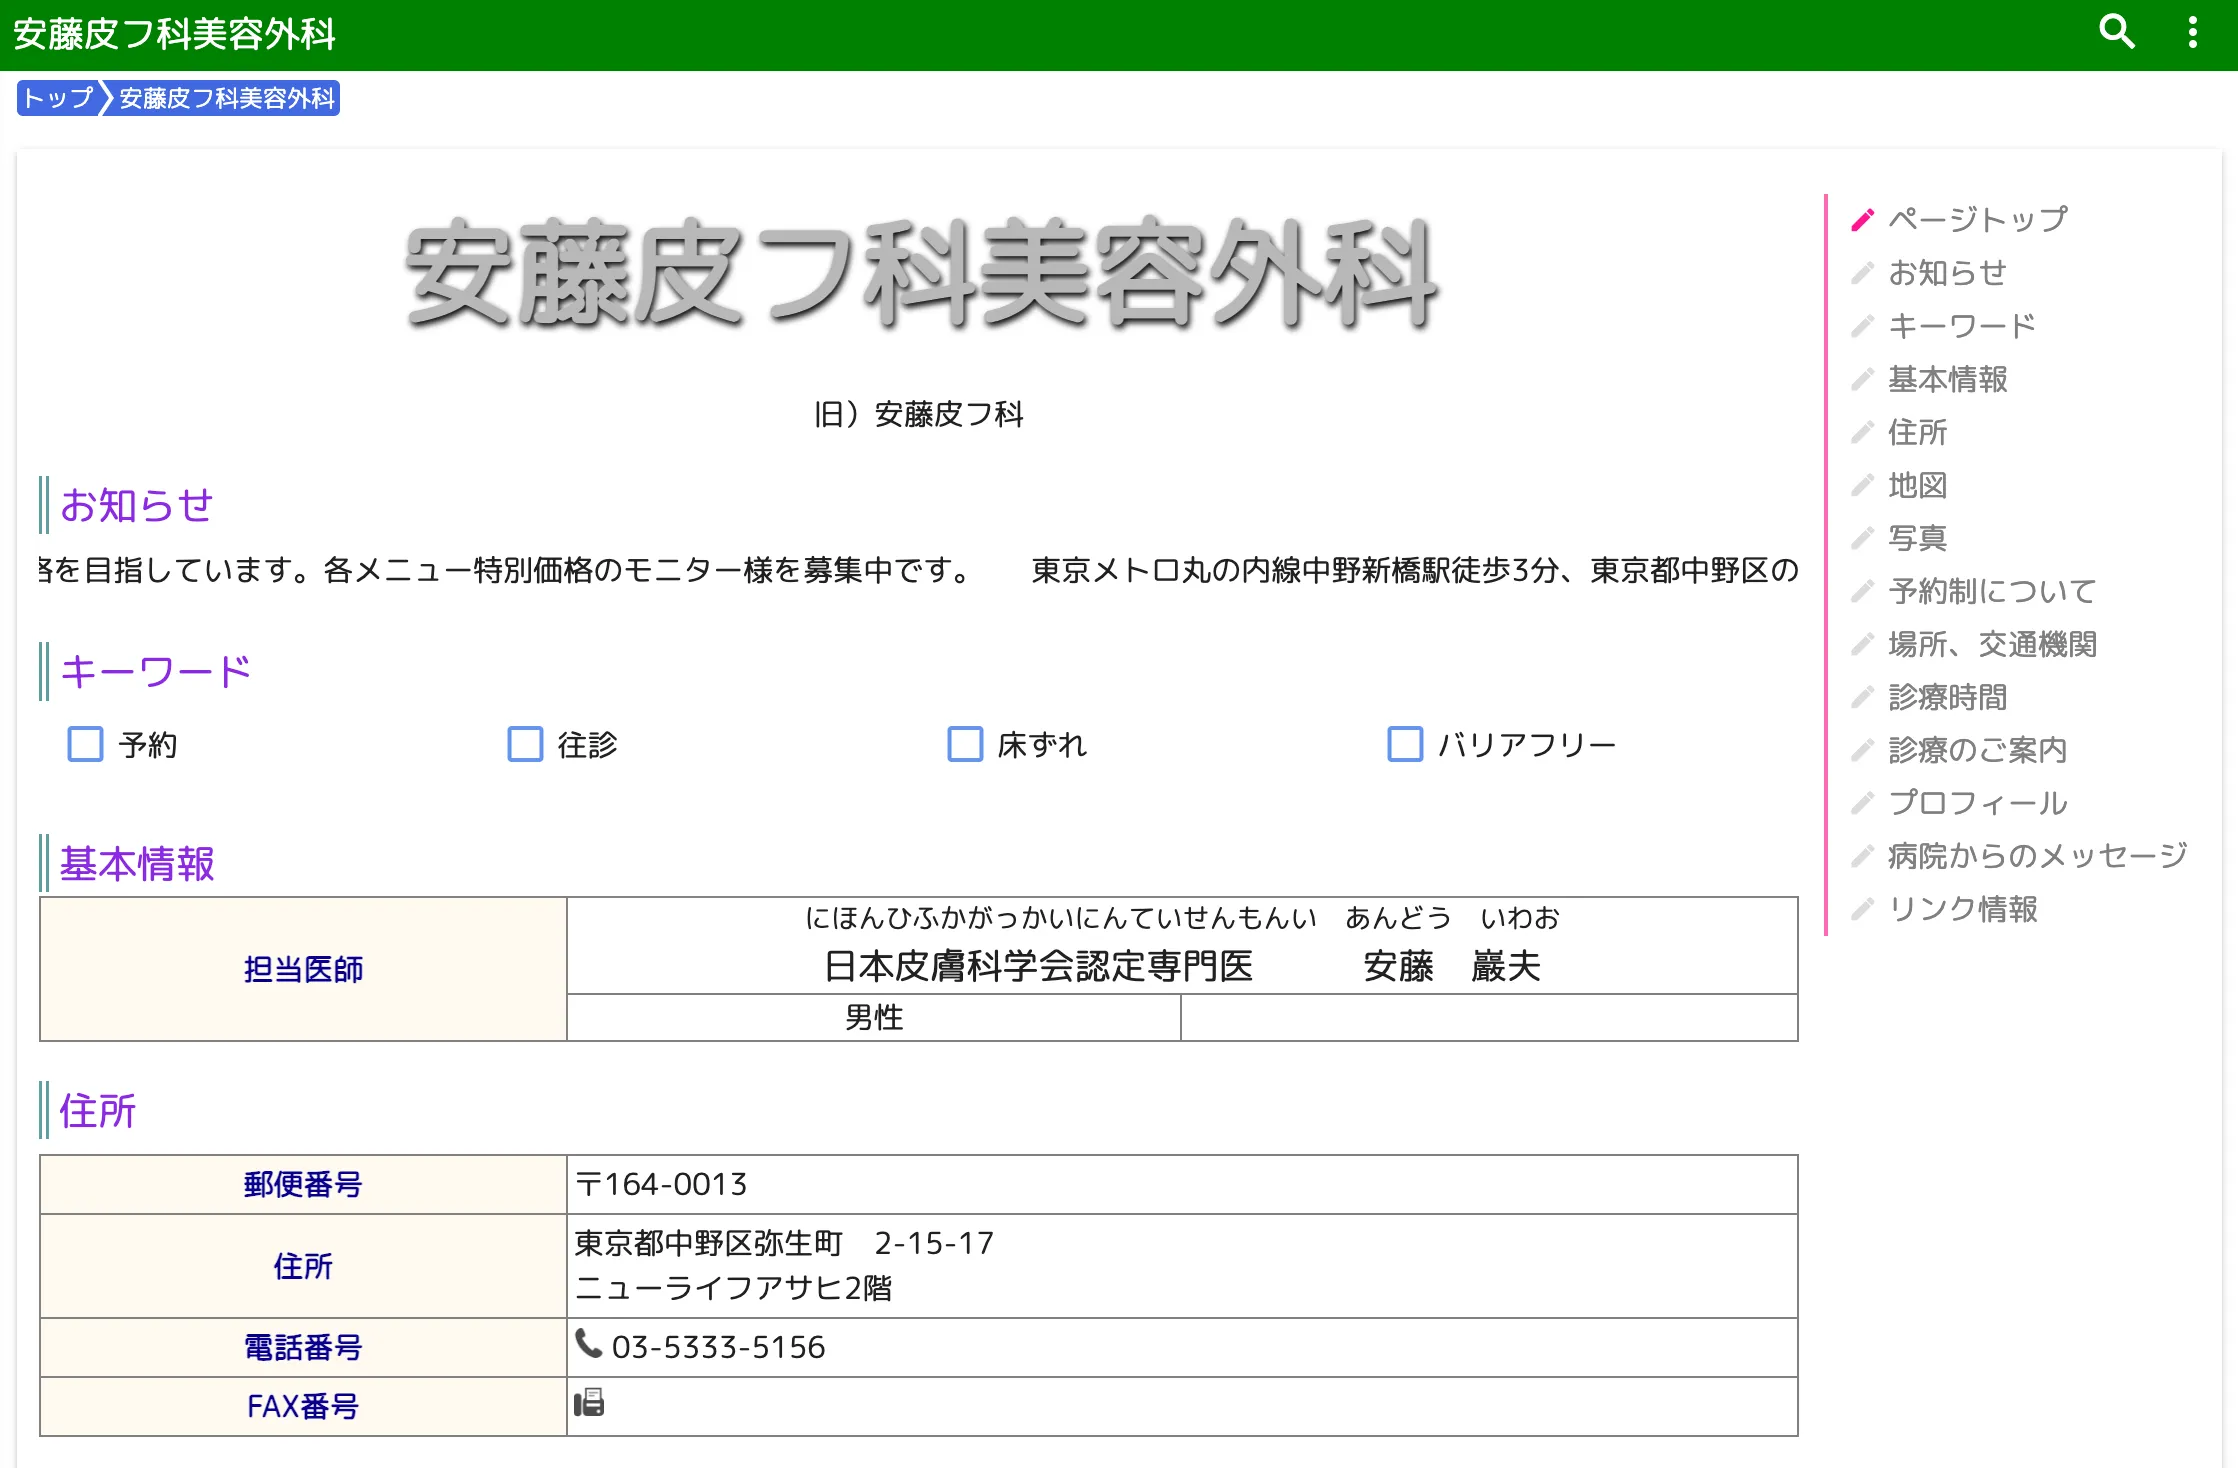Click 安藤皮フ科美容外科 breadcrumb item
Image resolution: width=2238 pixels, height=1468 pixels.
[227, 98]
